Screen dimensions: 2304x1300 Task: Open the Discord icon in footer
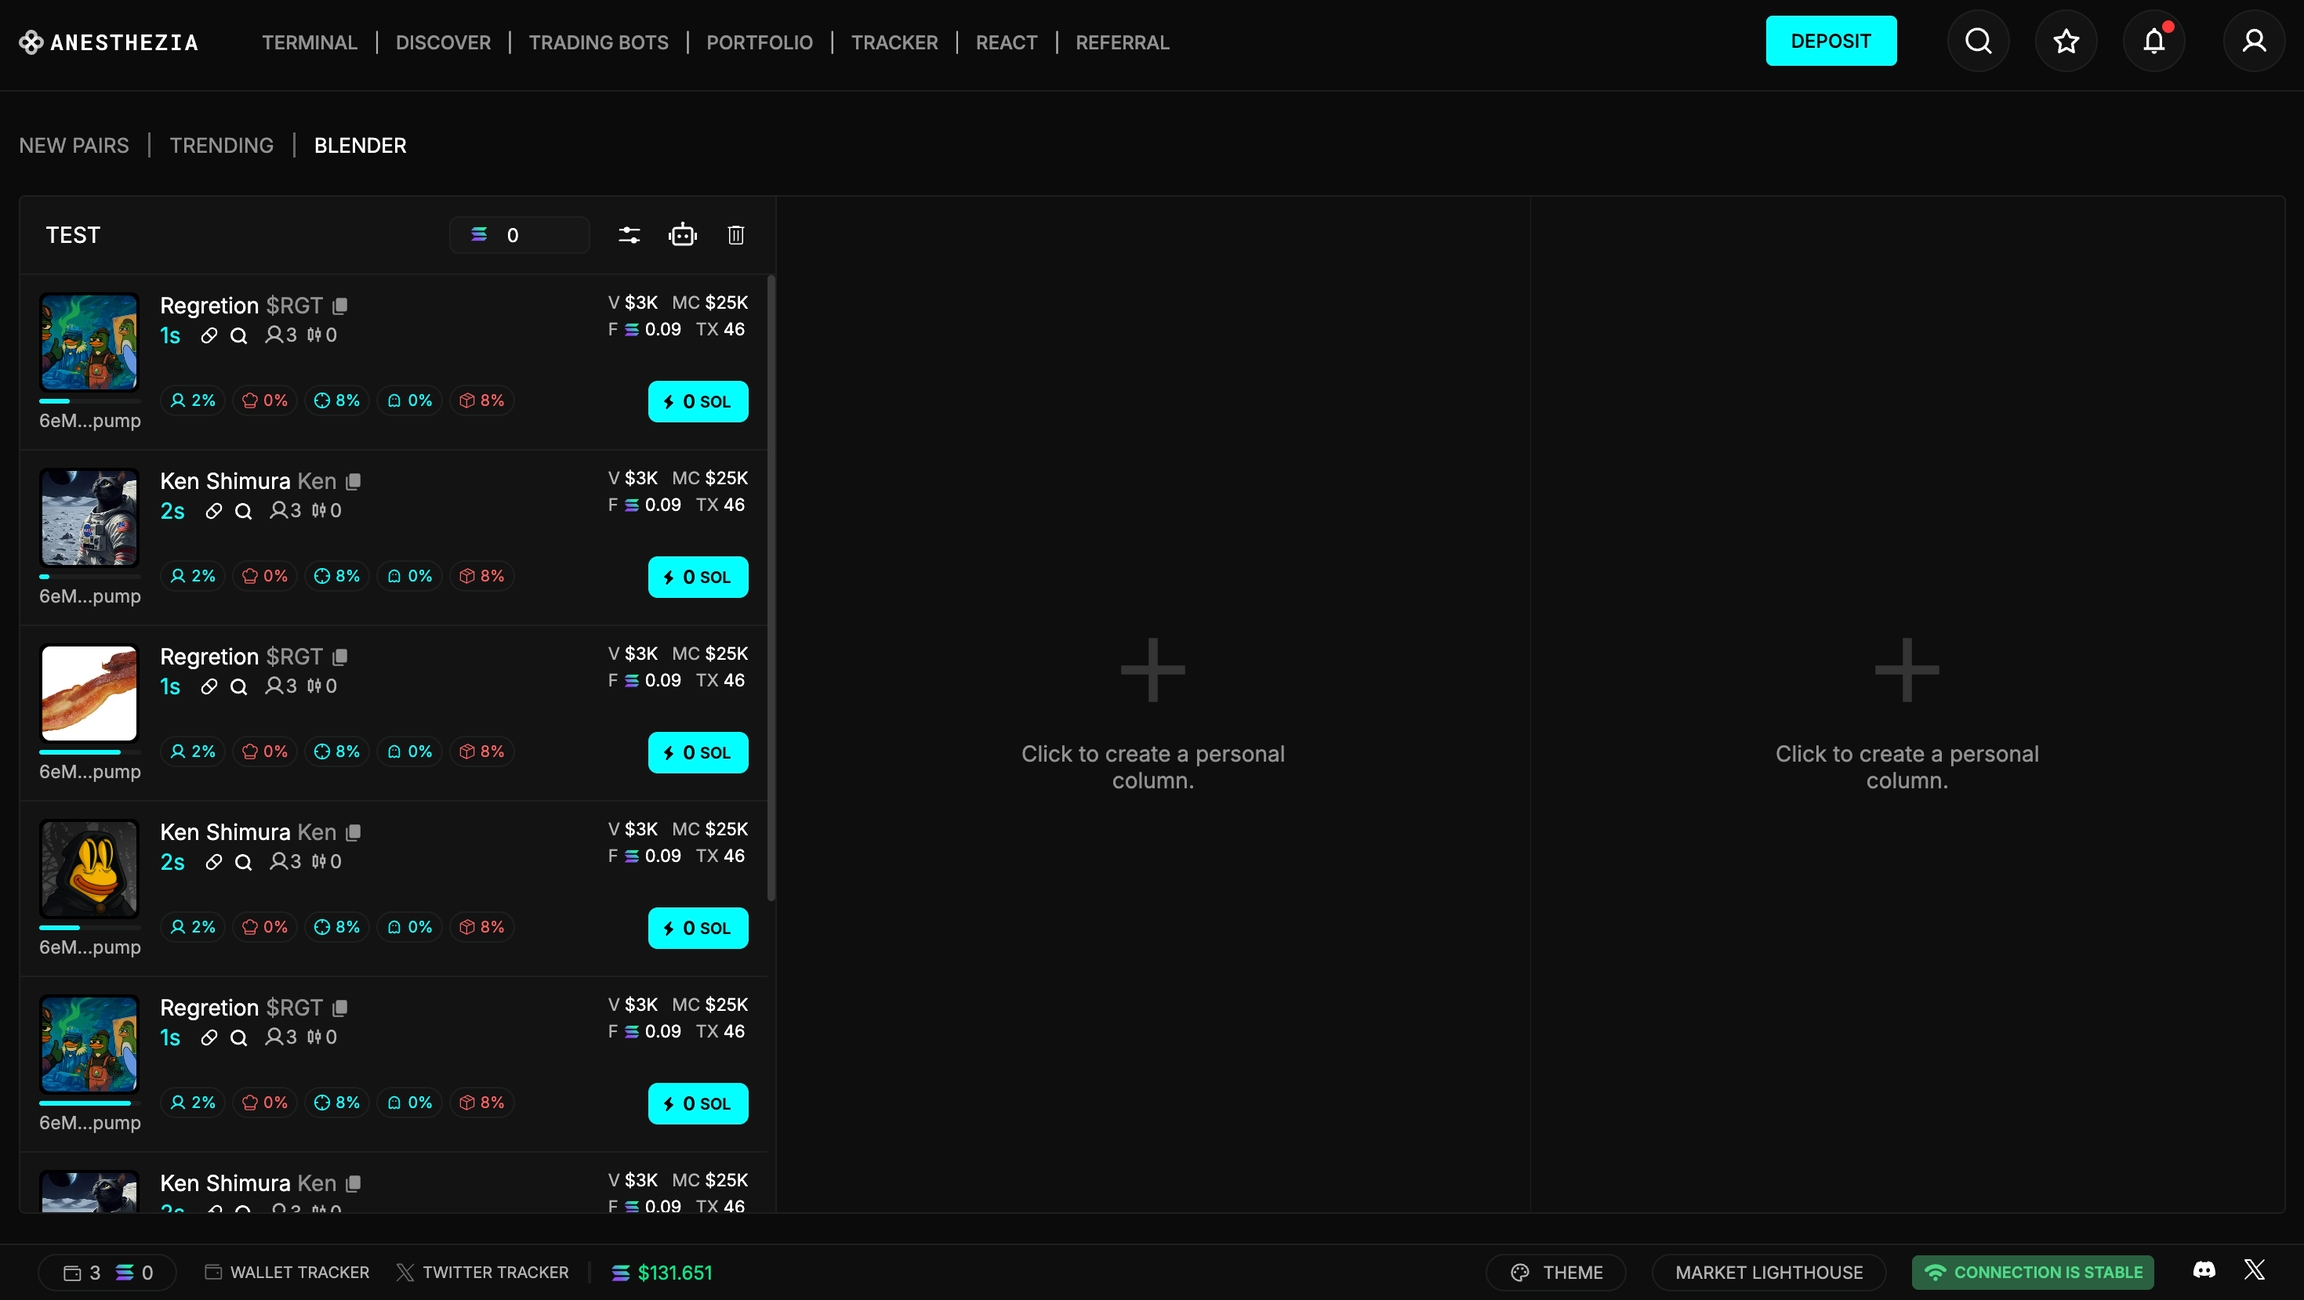[x=2204, y=1270]
